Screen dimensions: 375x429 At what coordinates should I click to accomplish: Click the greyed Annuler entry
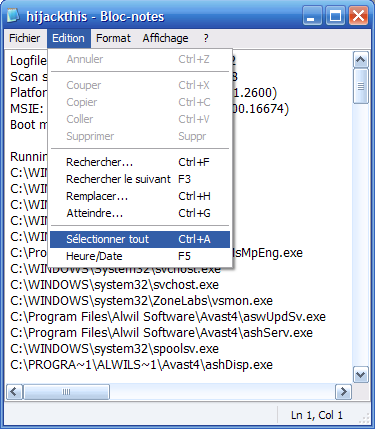[140, 59]
